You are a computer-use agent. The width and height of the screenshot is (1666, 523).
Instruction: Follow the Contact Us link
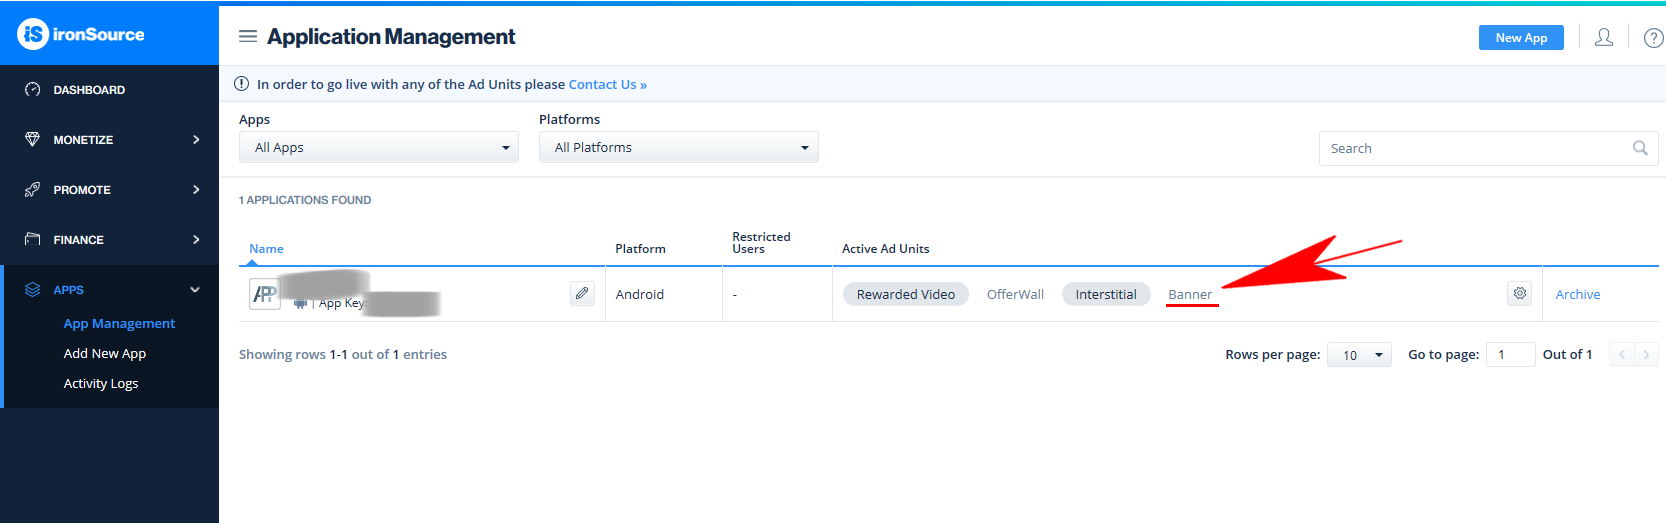click(608, 85)
